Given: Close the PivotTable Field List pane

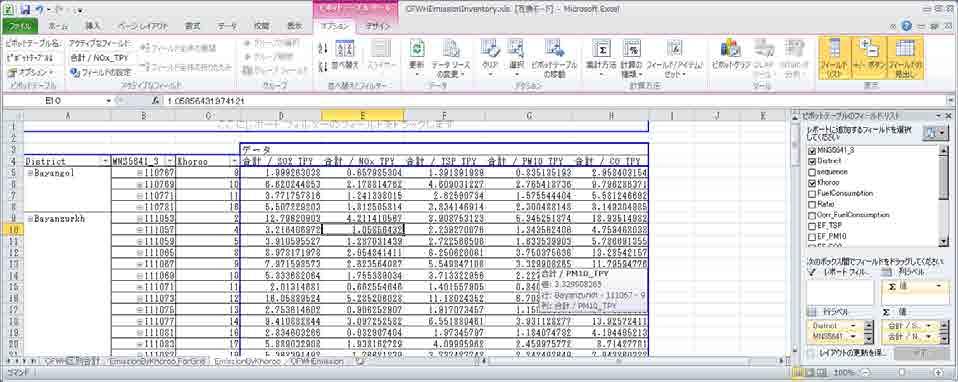Looking at the screenshot, I should (948, 116).
